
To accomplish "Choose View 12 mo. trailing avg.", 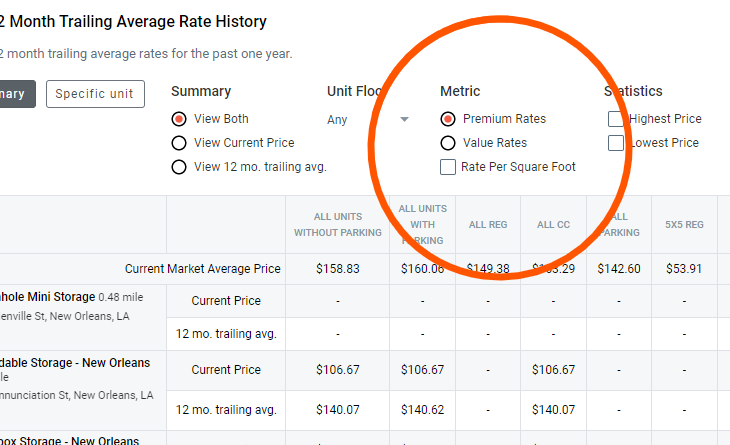I will [x=179, y=167].
